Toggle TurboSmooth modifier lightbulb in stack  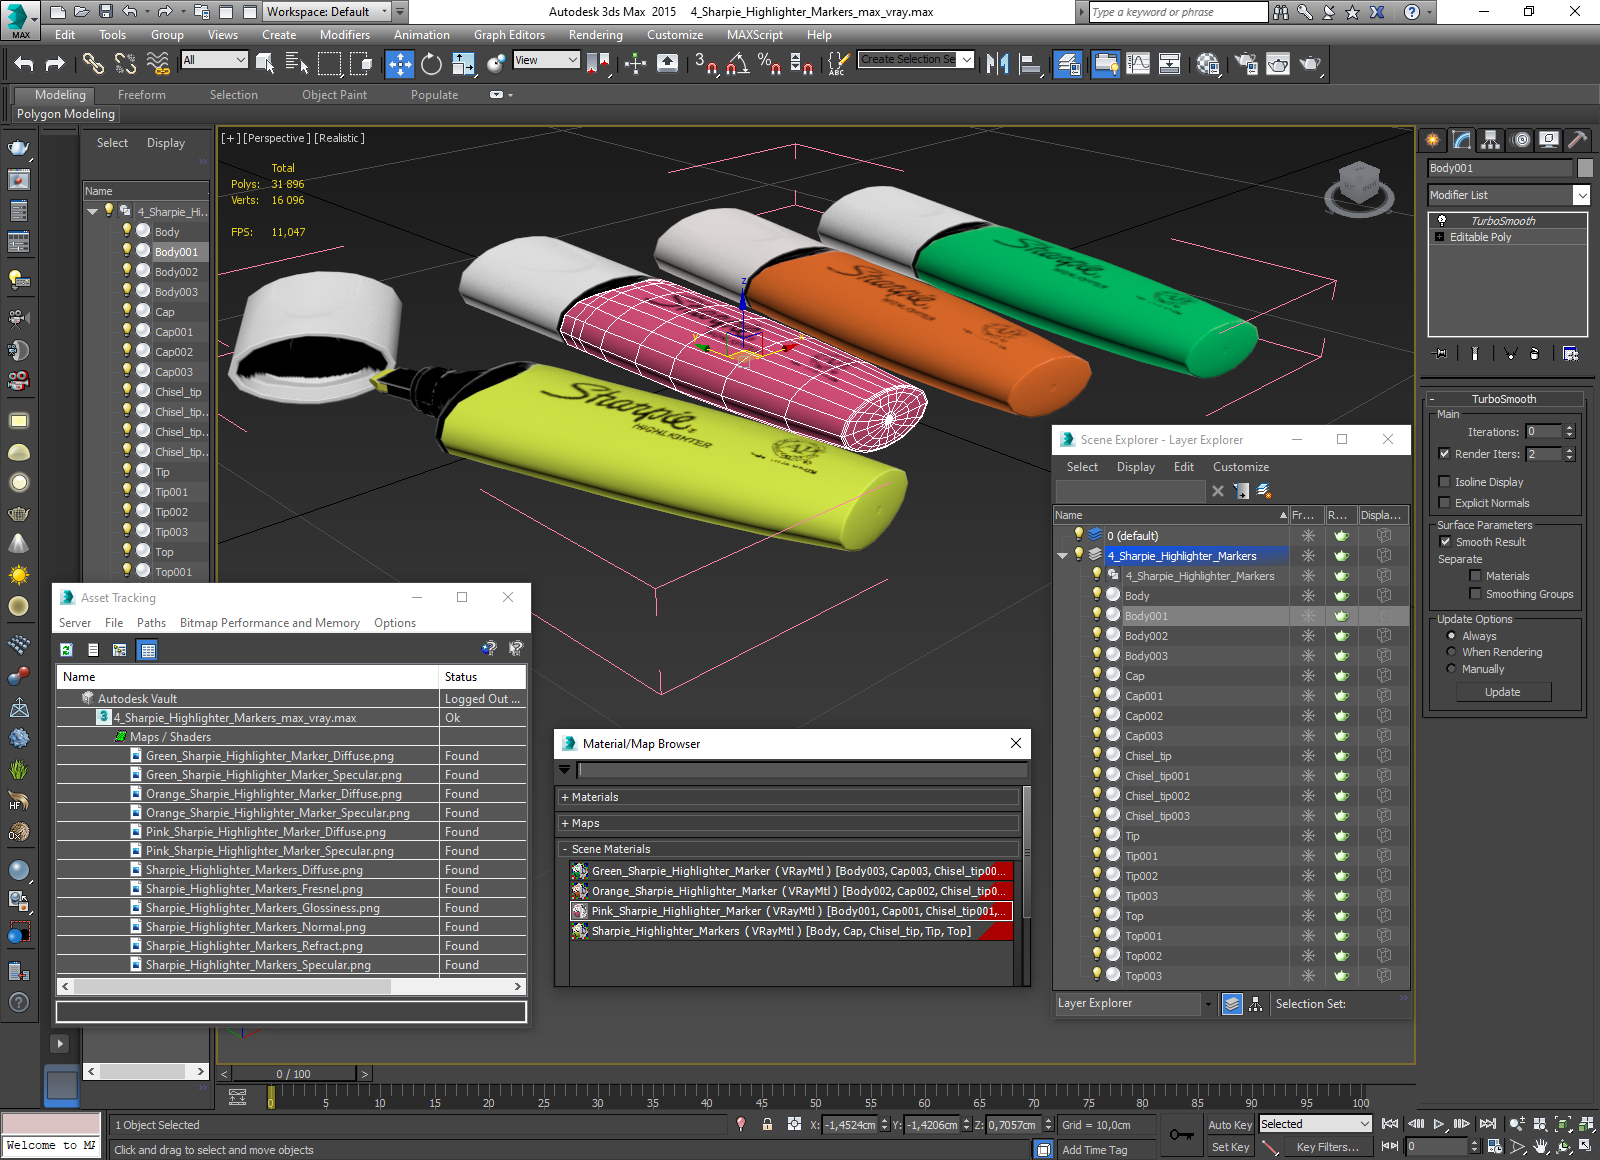click(x=1442, y=220)
